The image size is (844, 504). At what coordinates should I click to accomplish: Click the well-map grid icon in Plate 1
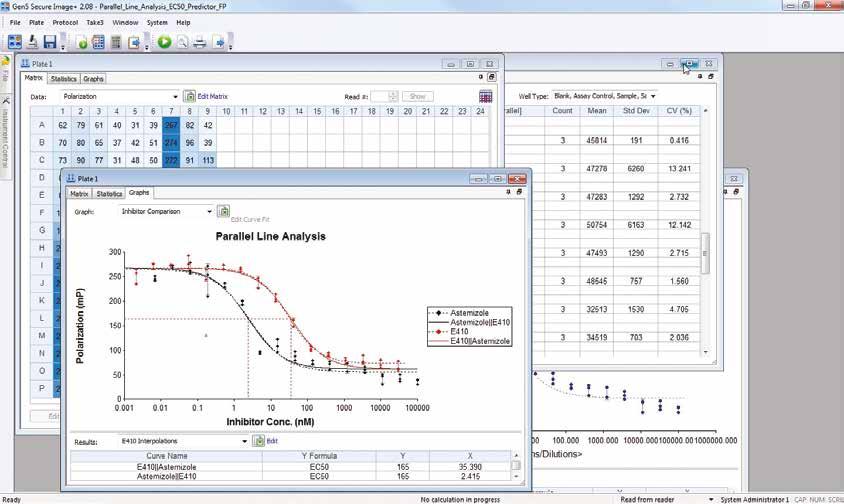[486, 96]
